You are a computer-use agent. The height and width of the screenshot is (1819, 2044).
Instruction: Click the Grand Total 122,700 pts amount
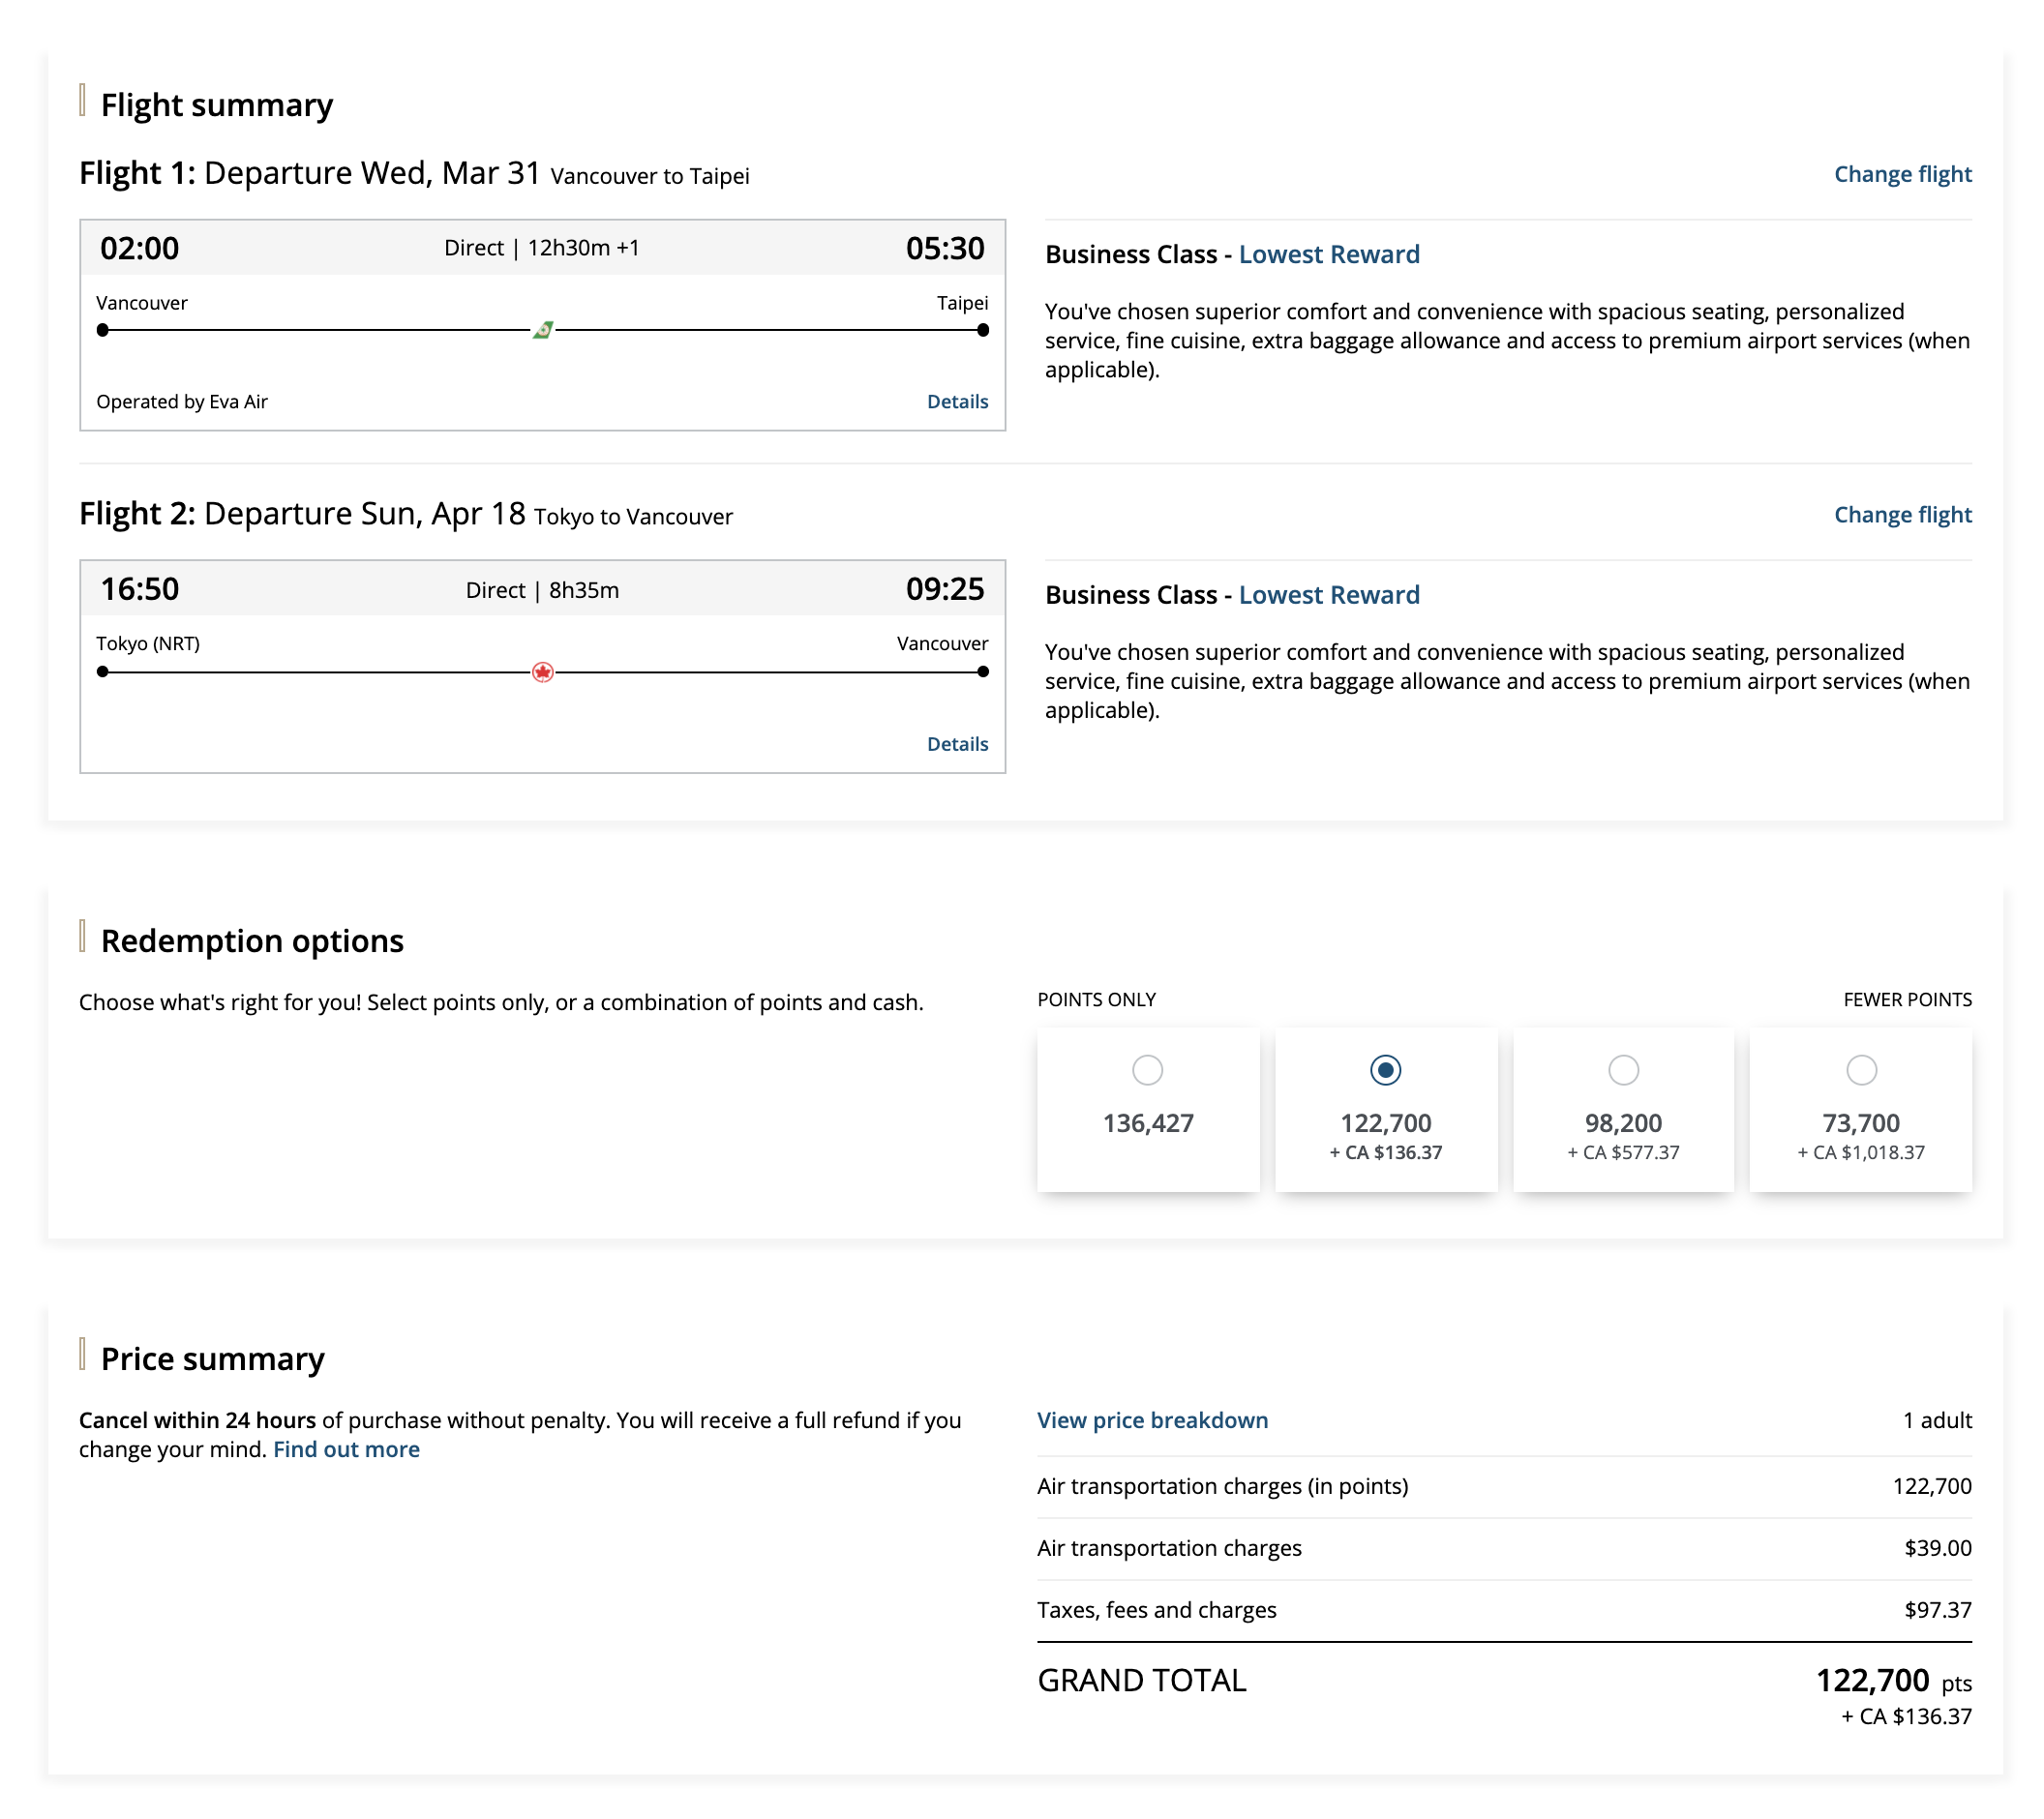[x=1871, y=1679]
